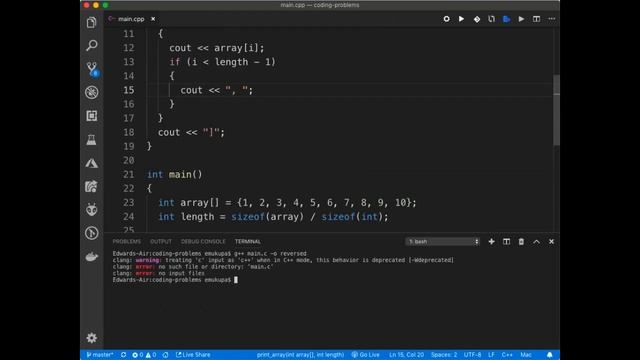640x360 pixels.
Task: Open the Extensions view
Action: click(x=91, y=116)
